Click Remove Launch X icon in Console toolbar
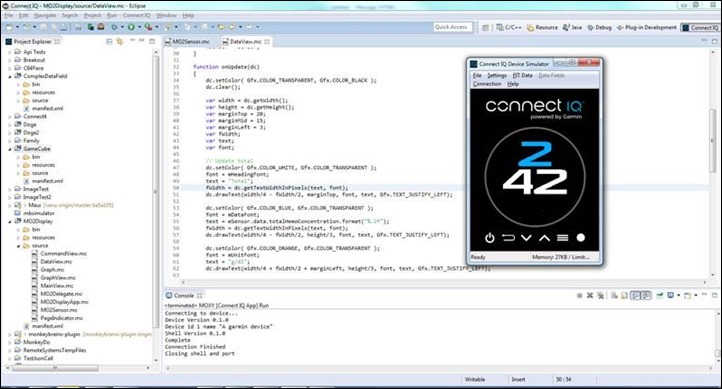 [x=590, y=296]
